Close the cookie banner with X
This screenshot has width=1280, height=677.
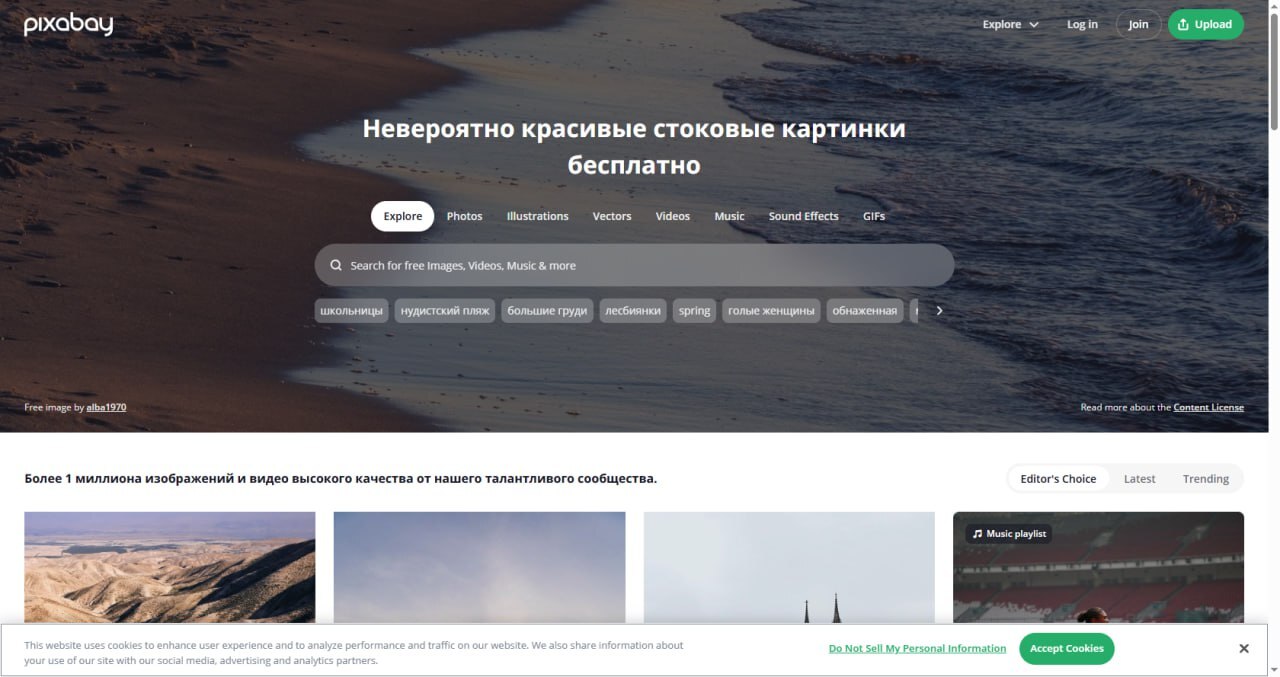click(1243, 648)
